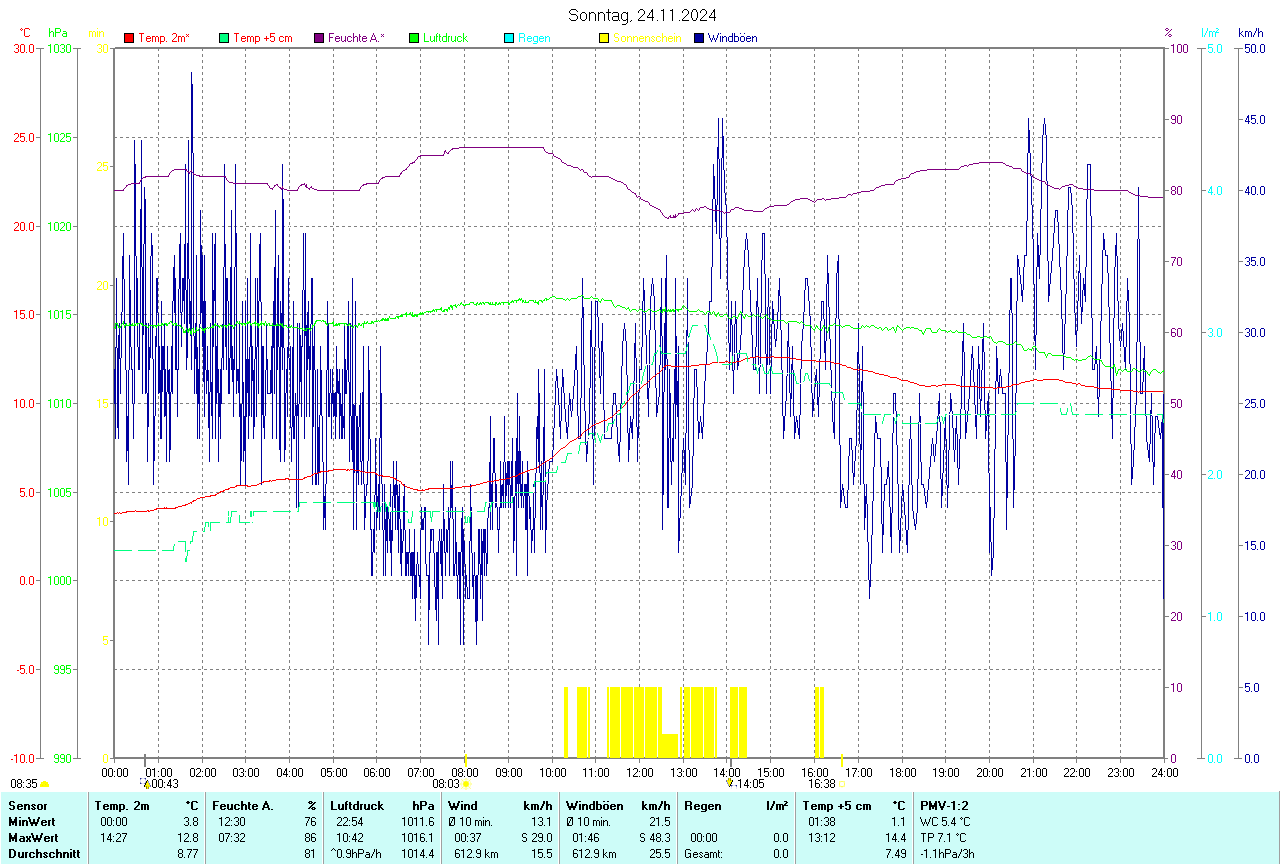Click the average pressure value 1014.4

pyautogui.click(x=417, y=853)
